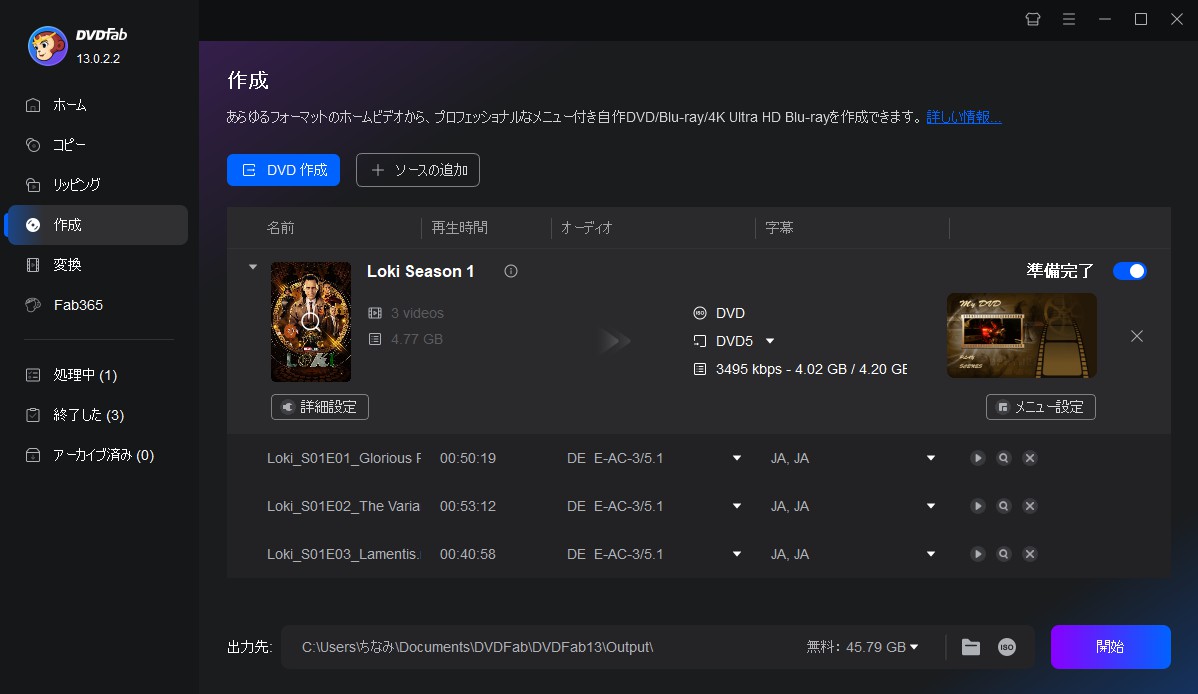Open audio dropdown for Loki_S01E02

pyautogui.click(x=737, y=506)
